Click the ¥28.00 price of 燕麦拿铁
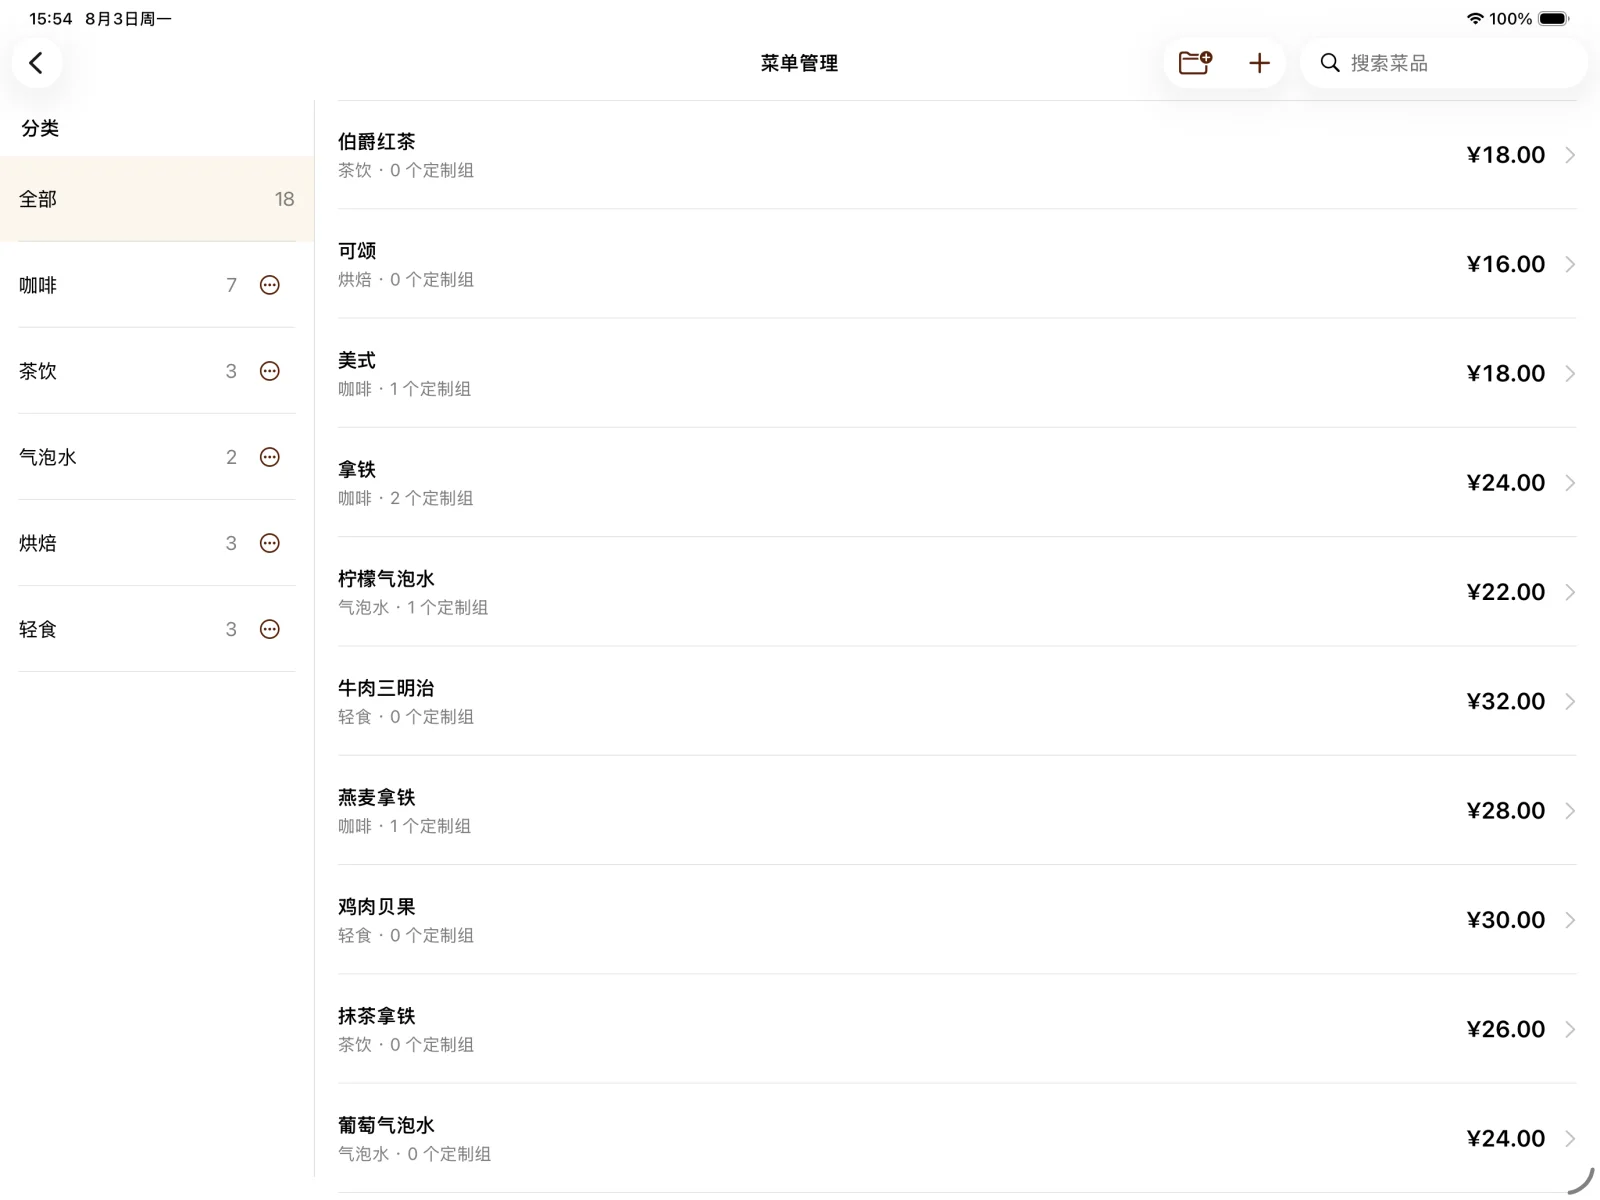This screenshot has width=1600, height=1200. [1505, 810]
